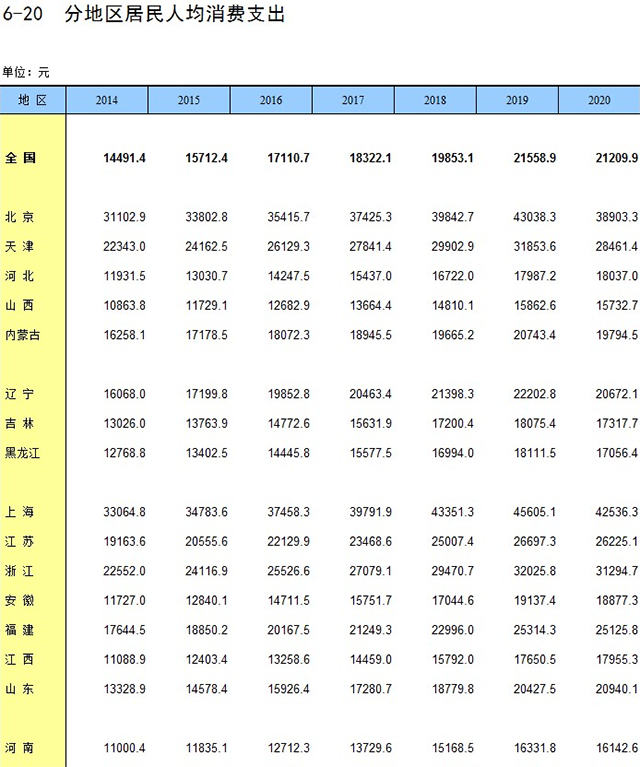
Task: Click Liaoning 2016 value 19852.8
Action: coord(288,394)
